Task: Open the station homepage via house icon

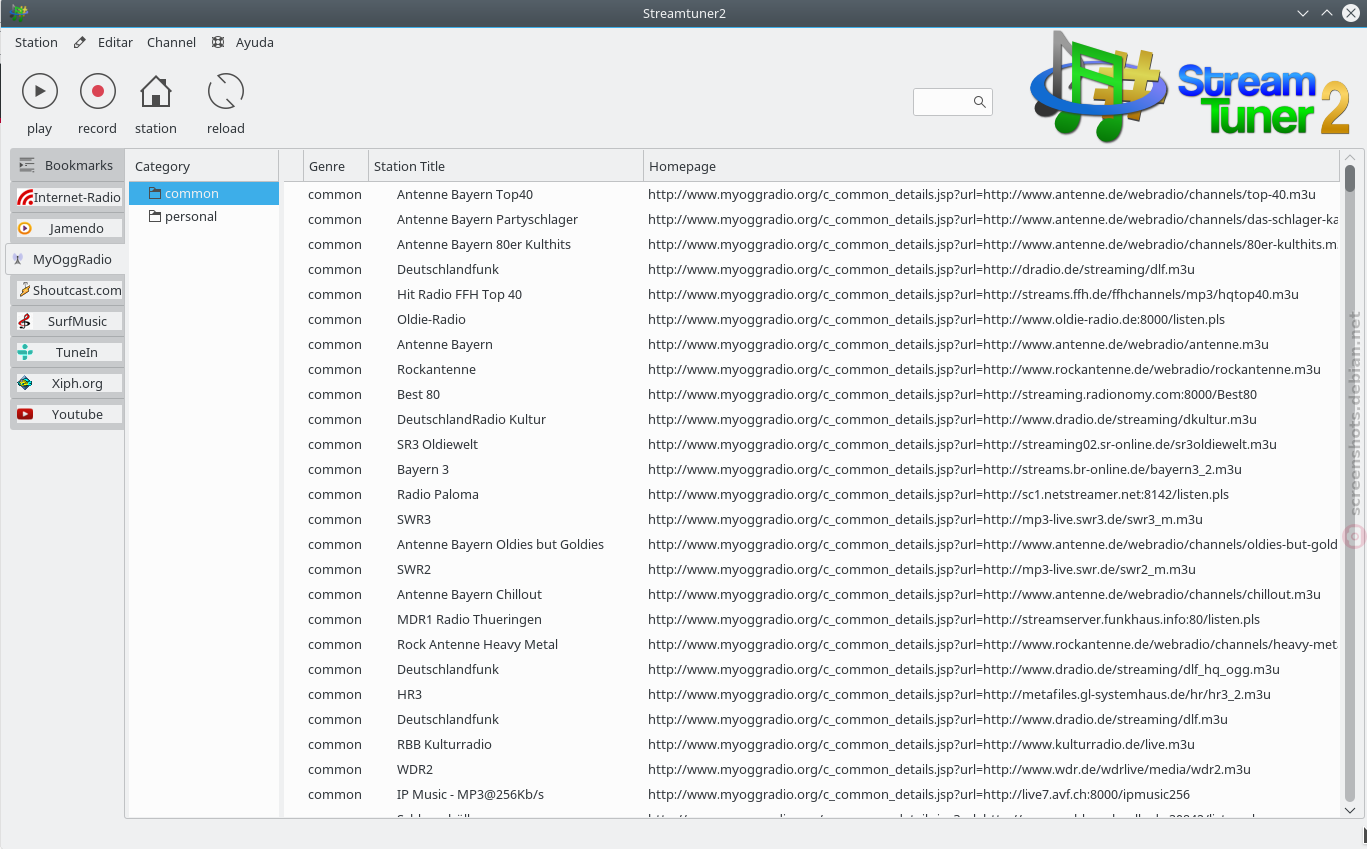Action: pyautogui.click(x=156, y=92)
